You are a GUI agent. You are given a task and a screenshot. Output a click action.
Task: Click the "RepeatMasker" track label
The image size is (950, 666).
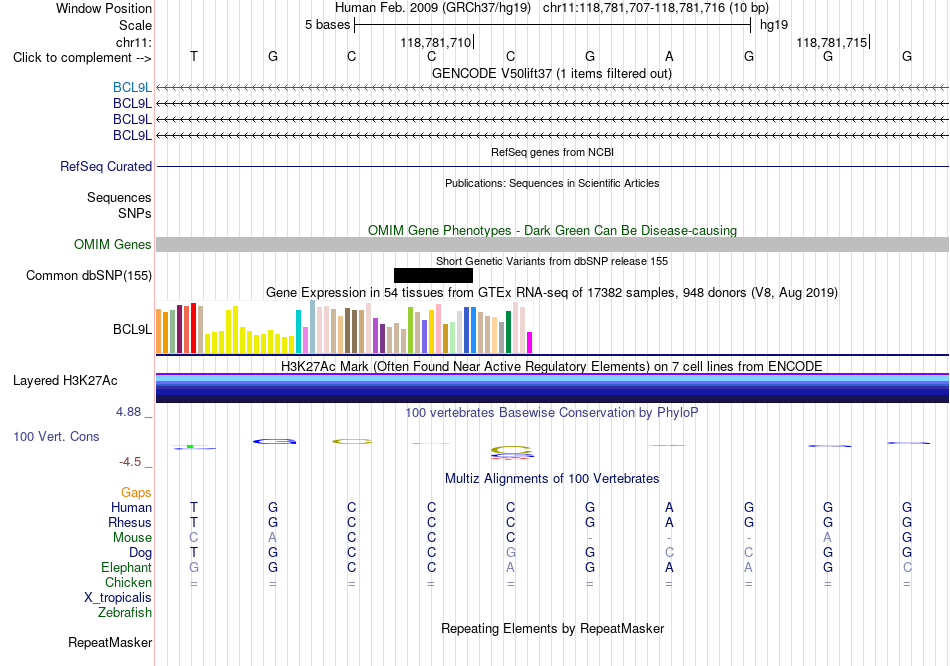click(110, 642)
